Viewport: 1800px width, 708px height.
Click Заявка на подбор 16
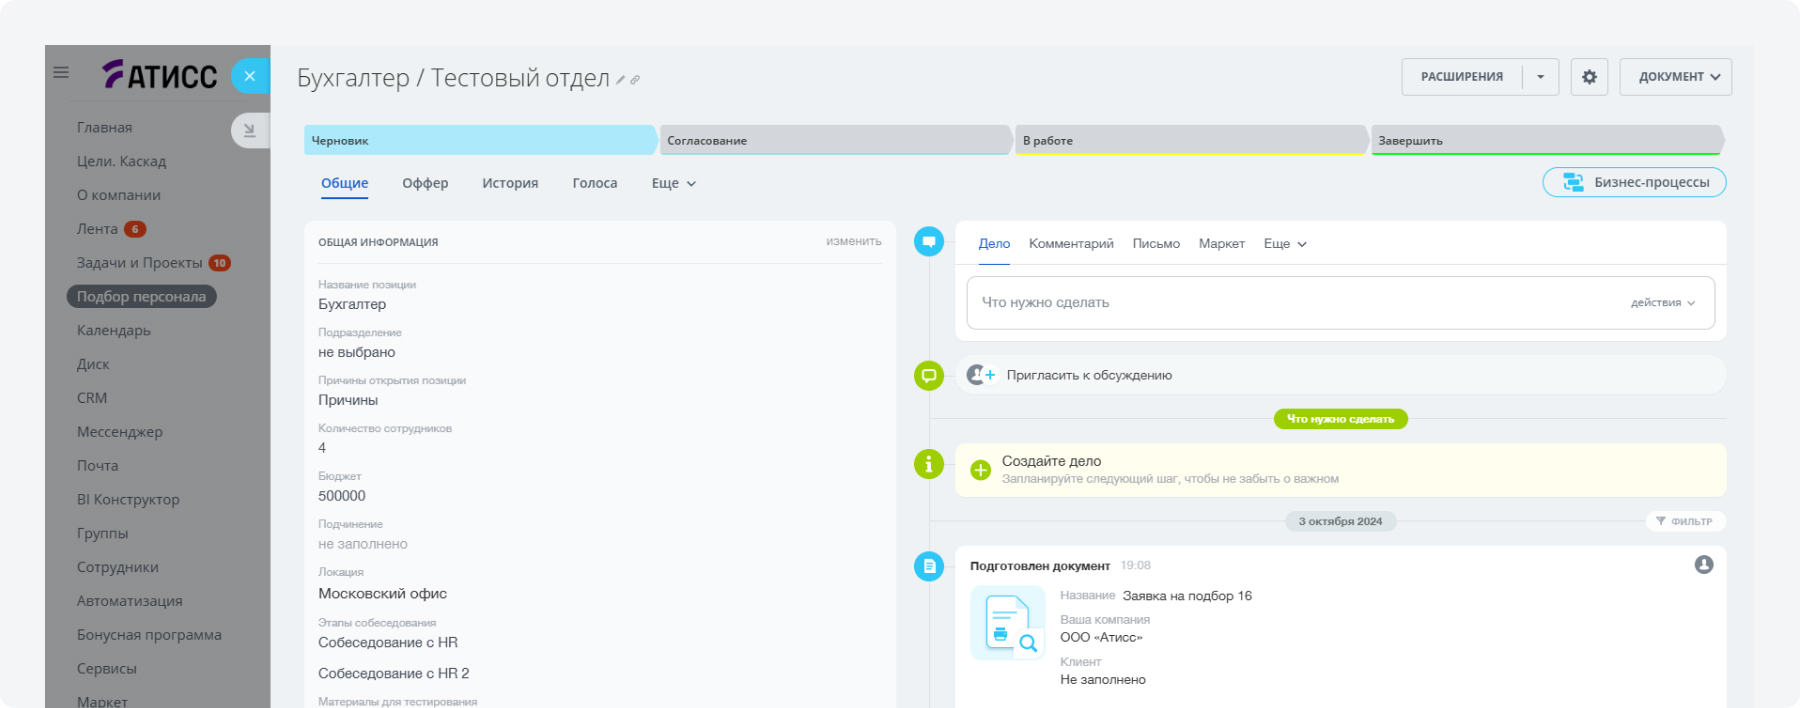click(x=1187, y=596)
